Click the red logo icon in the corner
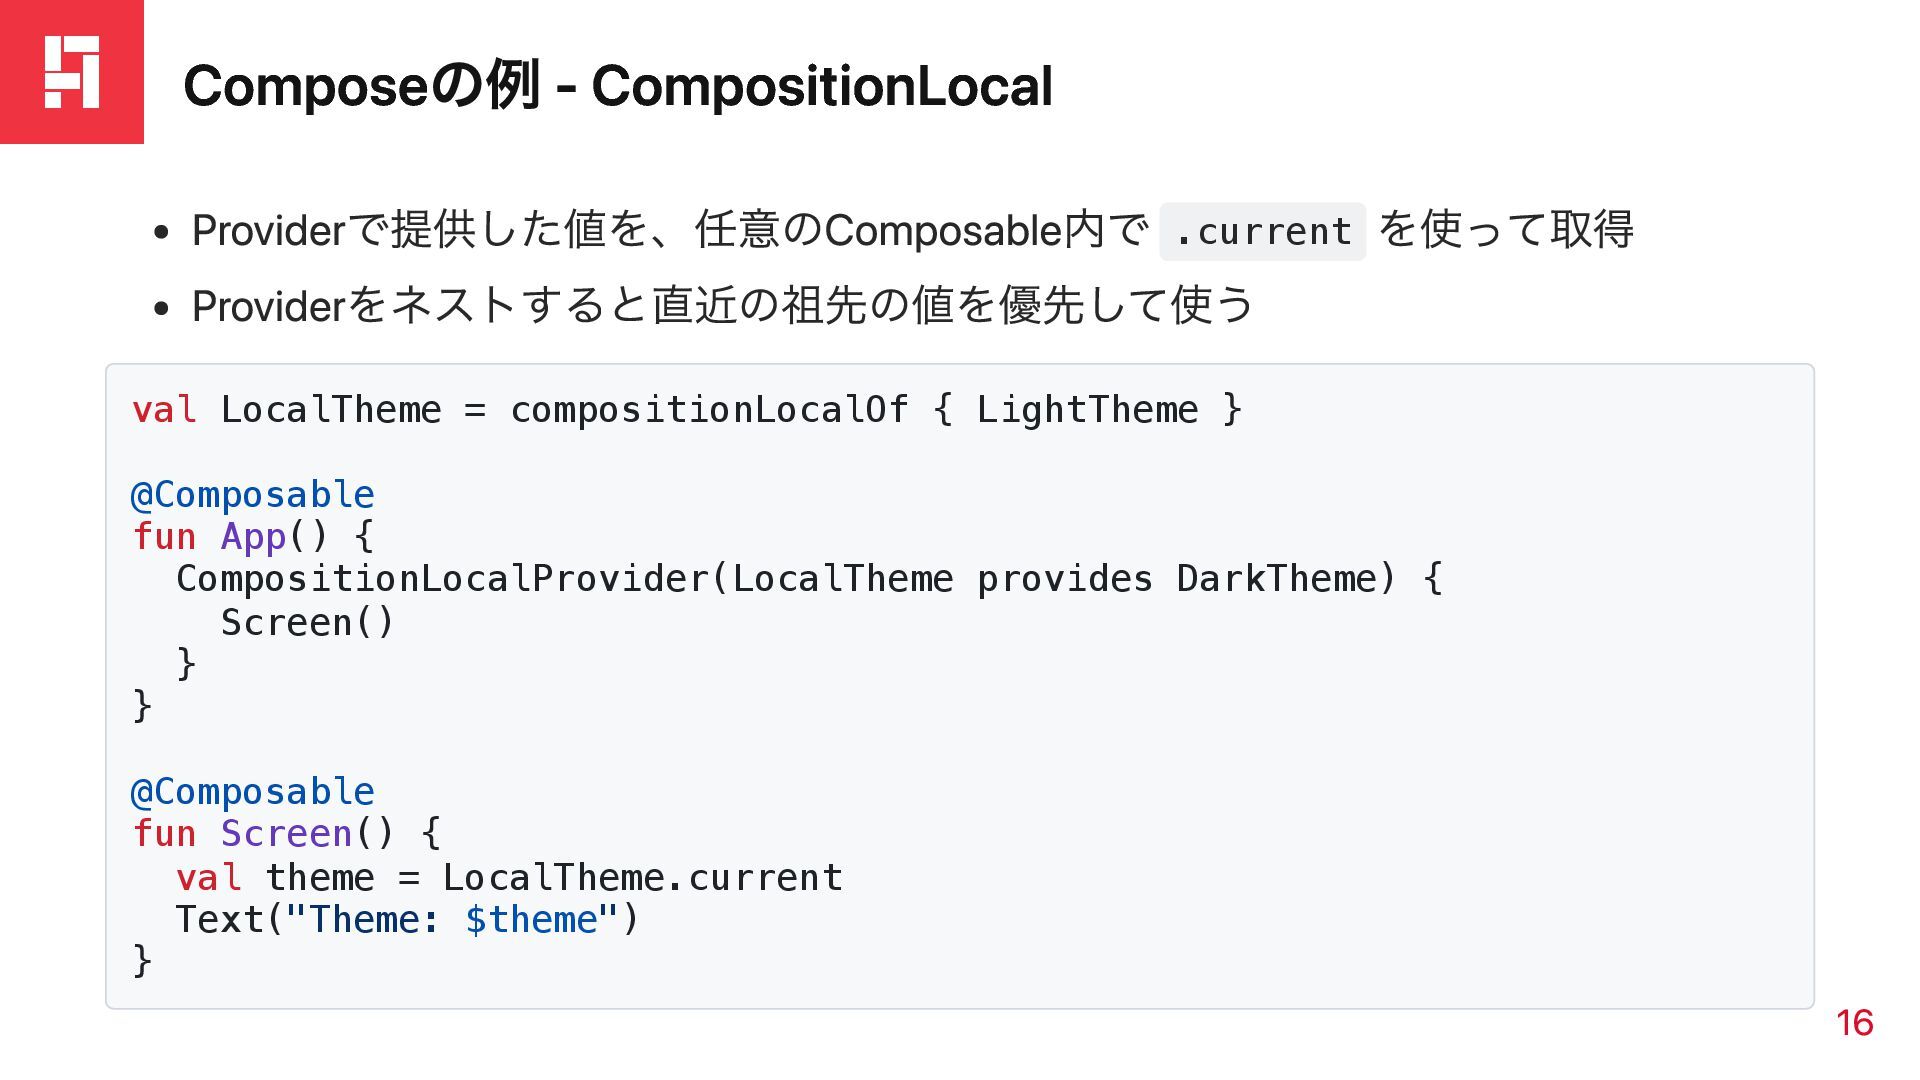Screen dimensions: 1920x1080 (x=72, y=72)
